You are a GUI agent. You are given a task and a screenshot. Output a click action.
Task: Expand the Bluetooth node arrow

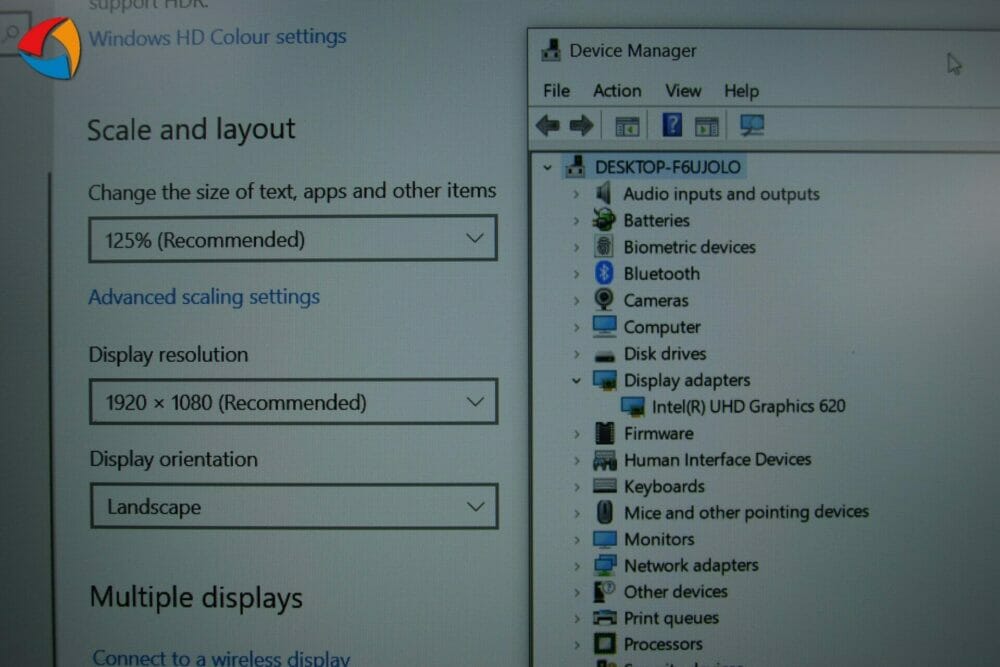tap(576, 274)
